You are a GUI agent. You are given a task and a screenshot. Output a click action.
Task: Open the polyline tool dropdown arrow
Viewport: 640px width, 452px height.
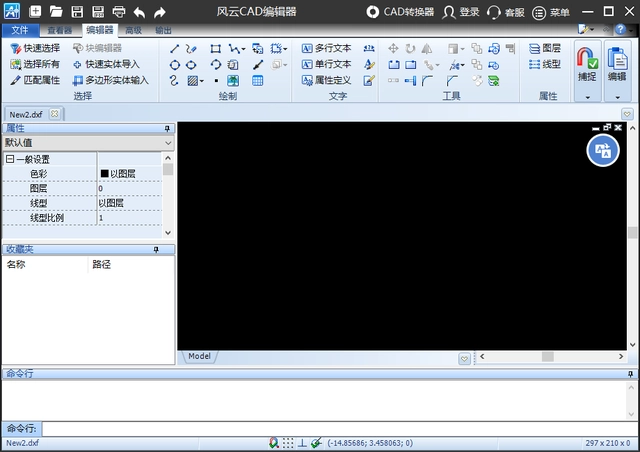(x=243, y=49)
